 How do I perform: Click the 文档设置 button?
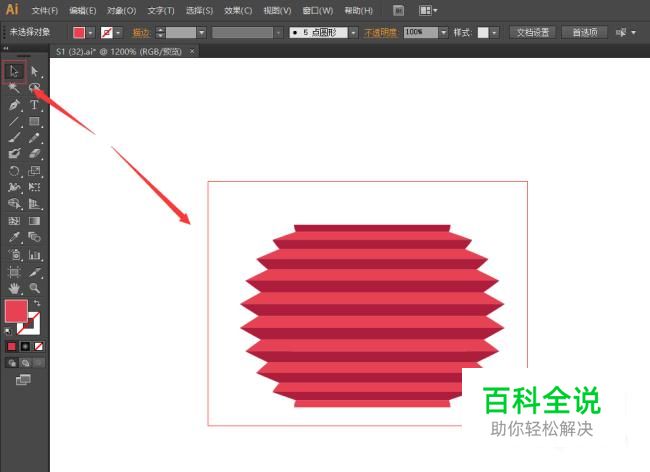[533, 32]
